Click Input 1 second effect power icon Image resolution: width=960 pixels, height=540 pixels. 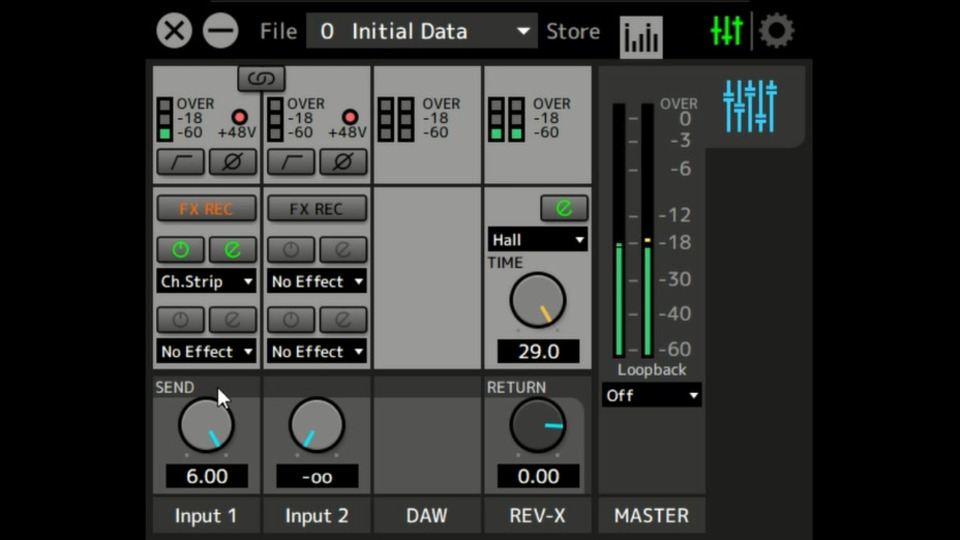coord(181,320)
